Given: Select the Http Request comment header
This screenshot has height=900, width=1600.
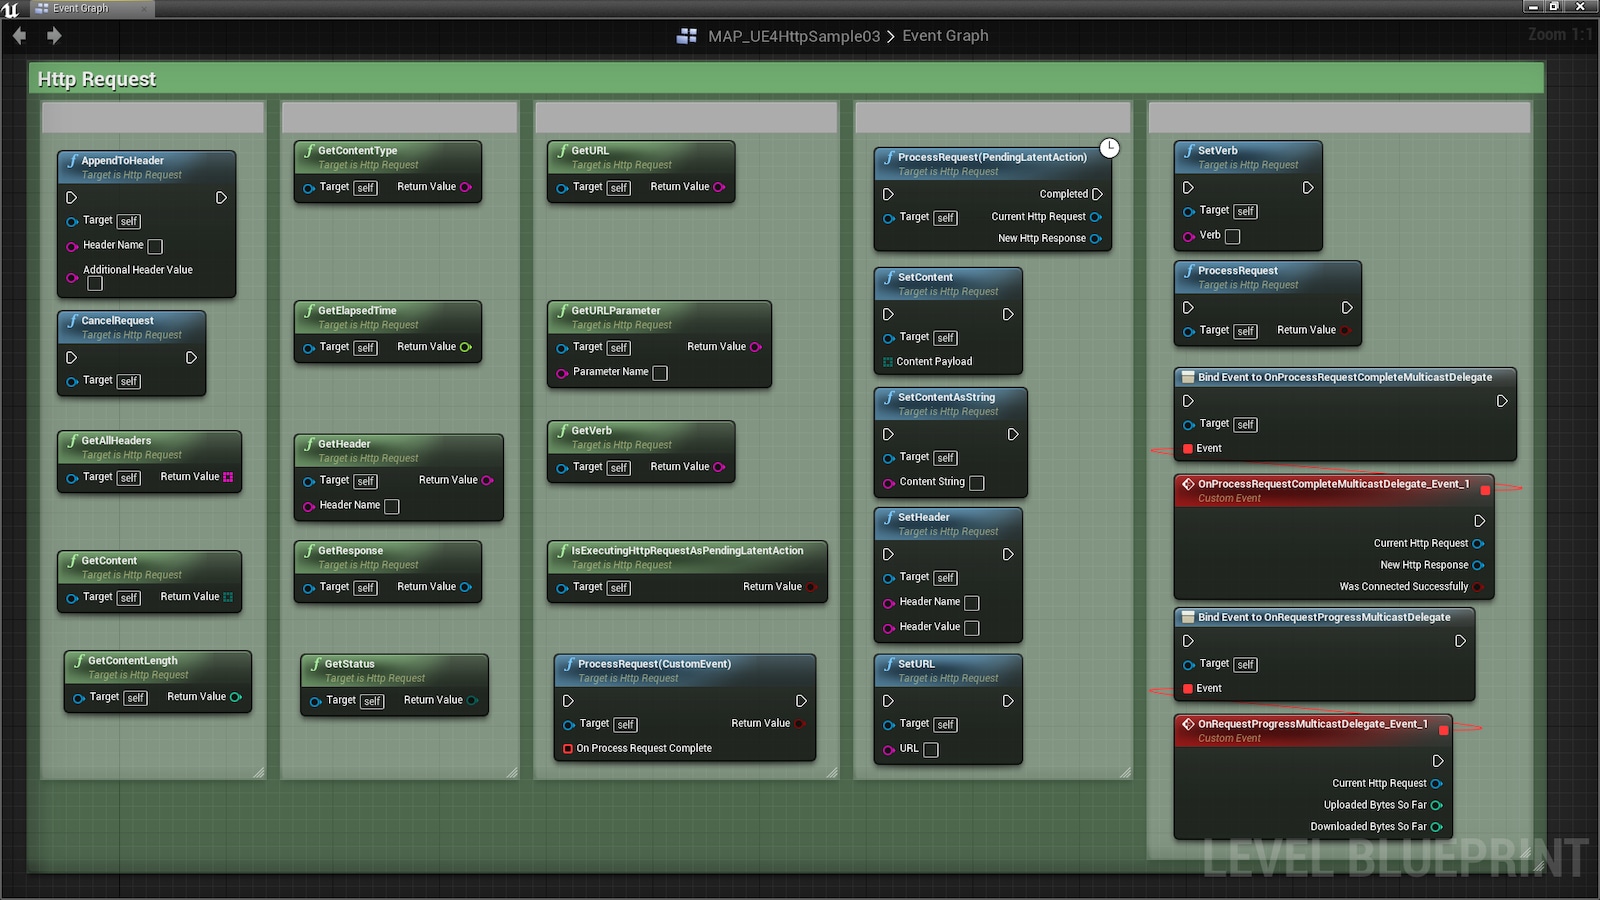Looking at the screenshot, I should (x=97, y=79).
